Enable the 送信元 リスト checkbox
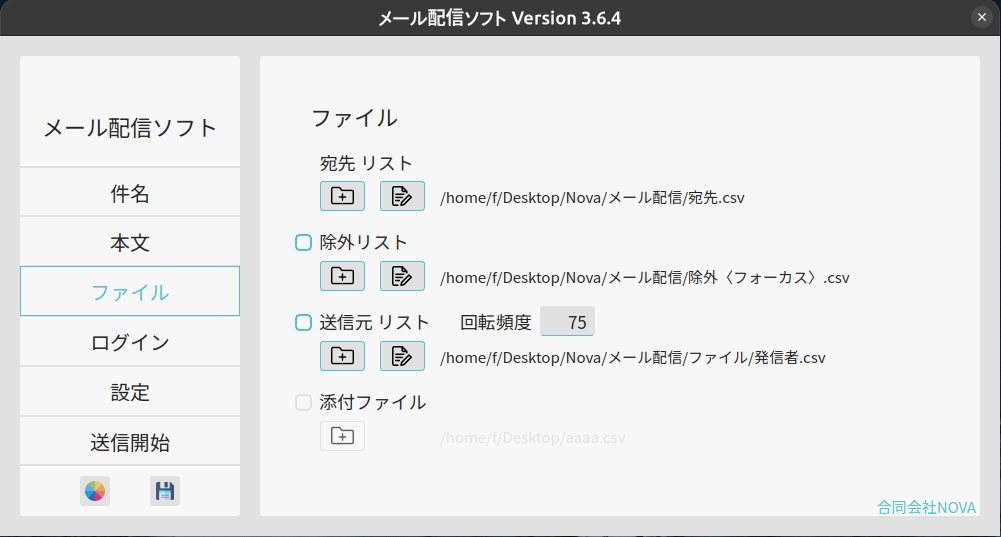This screenshot has height=537, width=1001. [303, 322]
